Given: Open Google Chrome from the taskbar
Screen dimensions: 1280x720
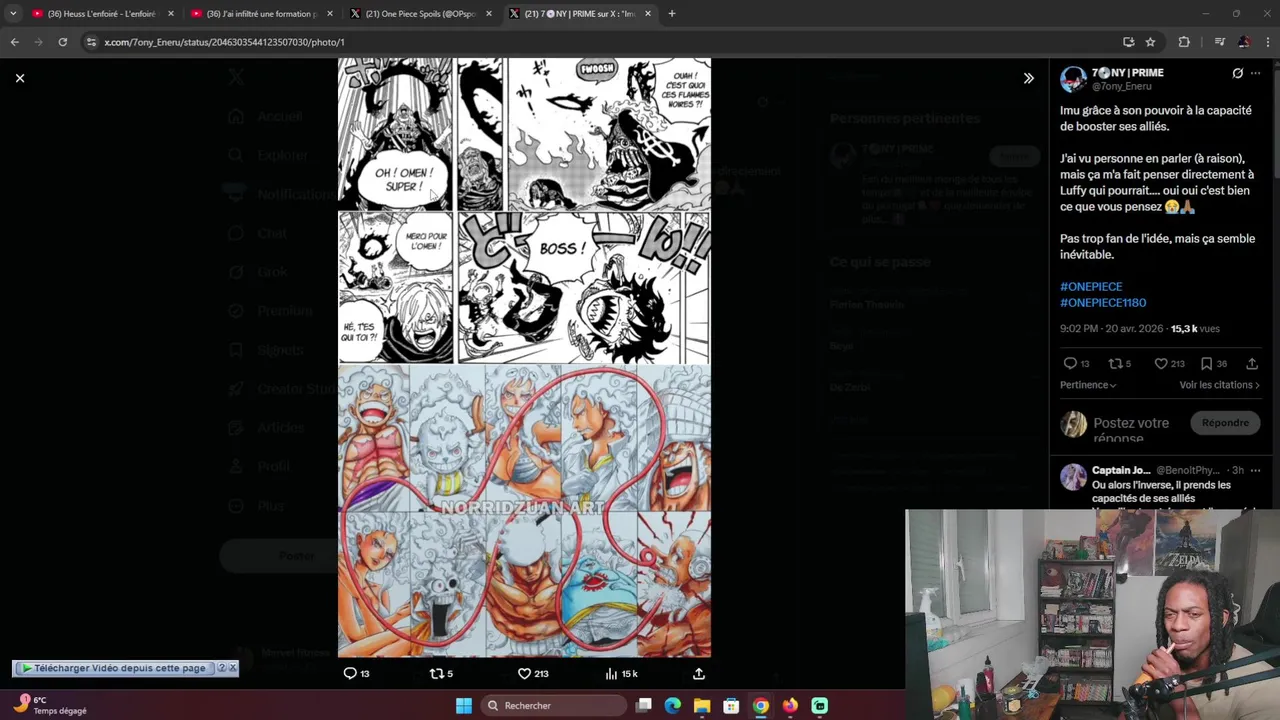Looking at the screenshot, I should 761,705.
